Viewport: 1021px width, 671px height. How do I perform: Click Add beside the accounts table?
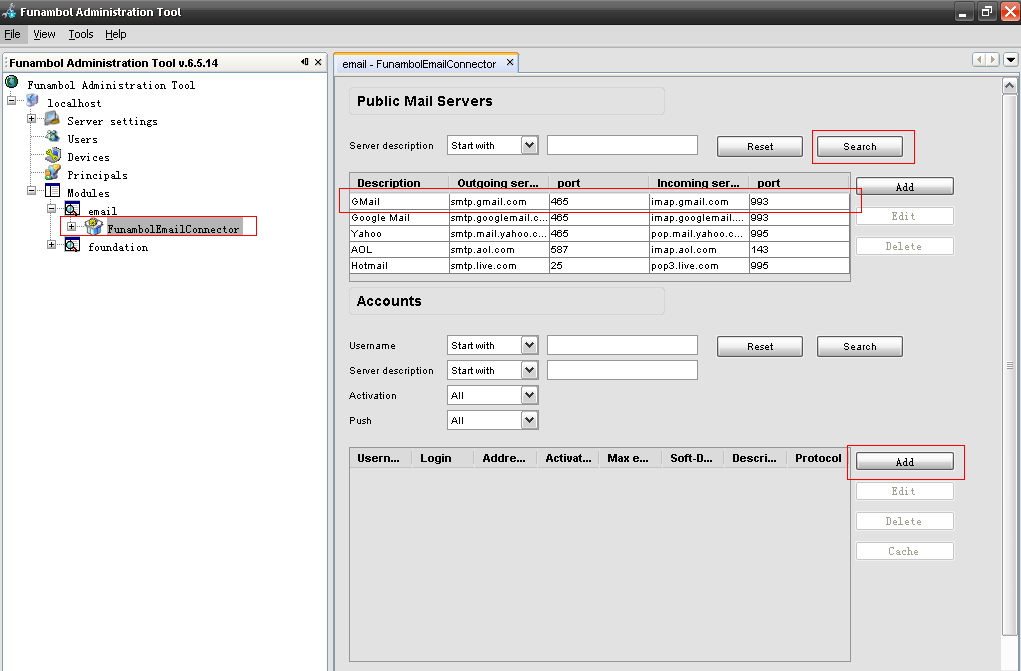[x=904, y=462]
